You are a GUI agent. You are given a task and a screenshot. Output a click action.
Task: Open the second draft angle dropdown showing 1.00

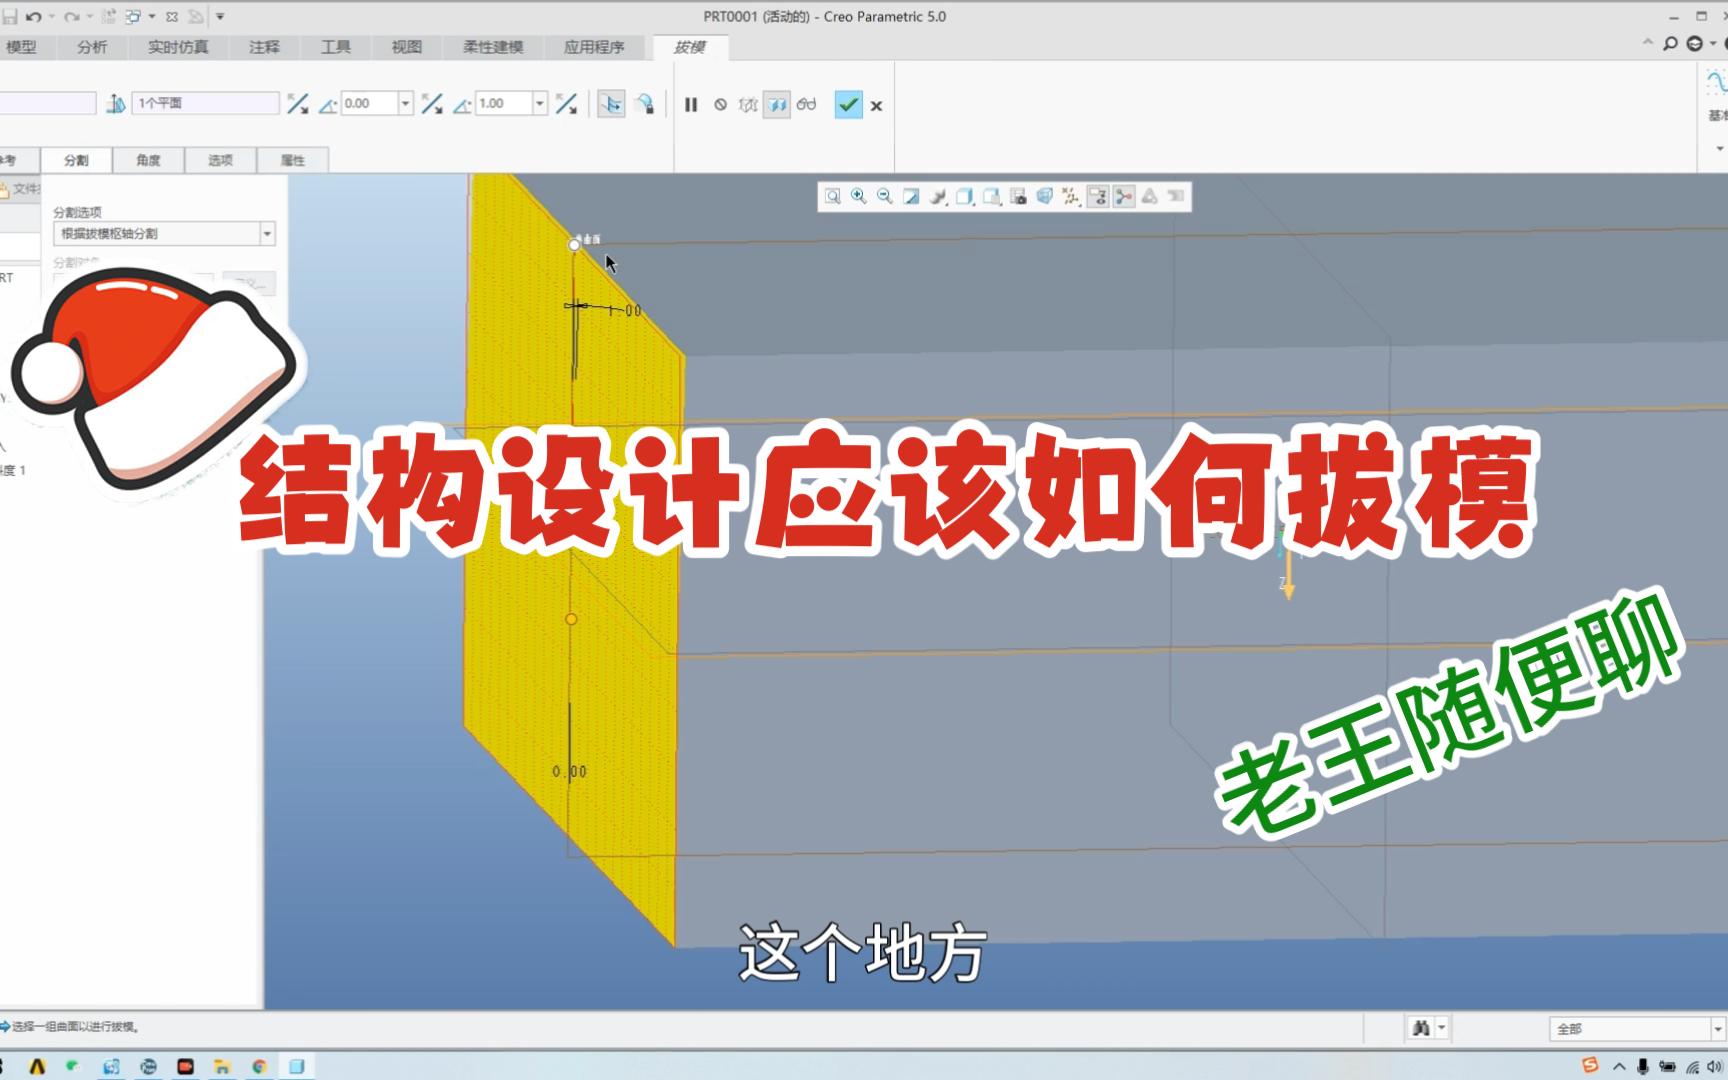pos(539,103)
